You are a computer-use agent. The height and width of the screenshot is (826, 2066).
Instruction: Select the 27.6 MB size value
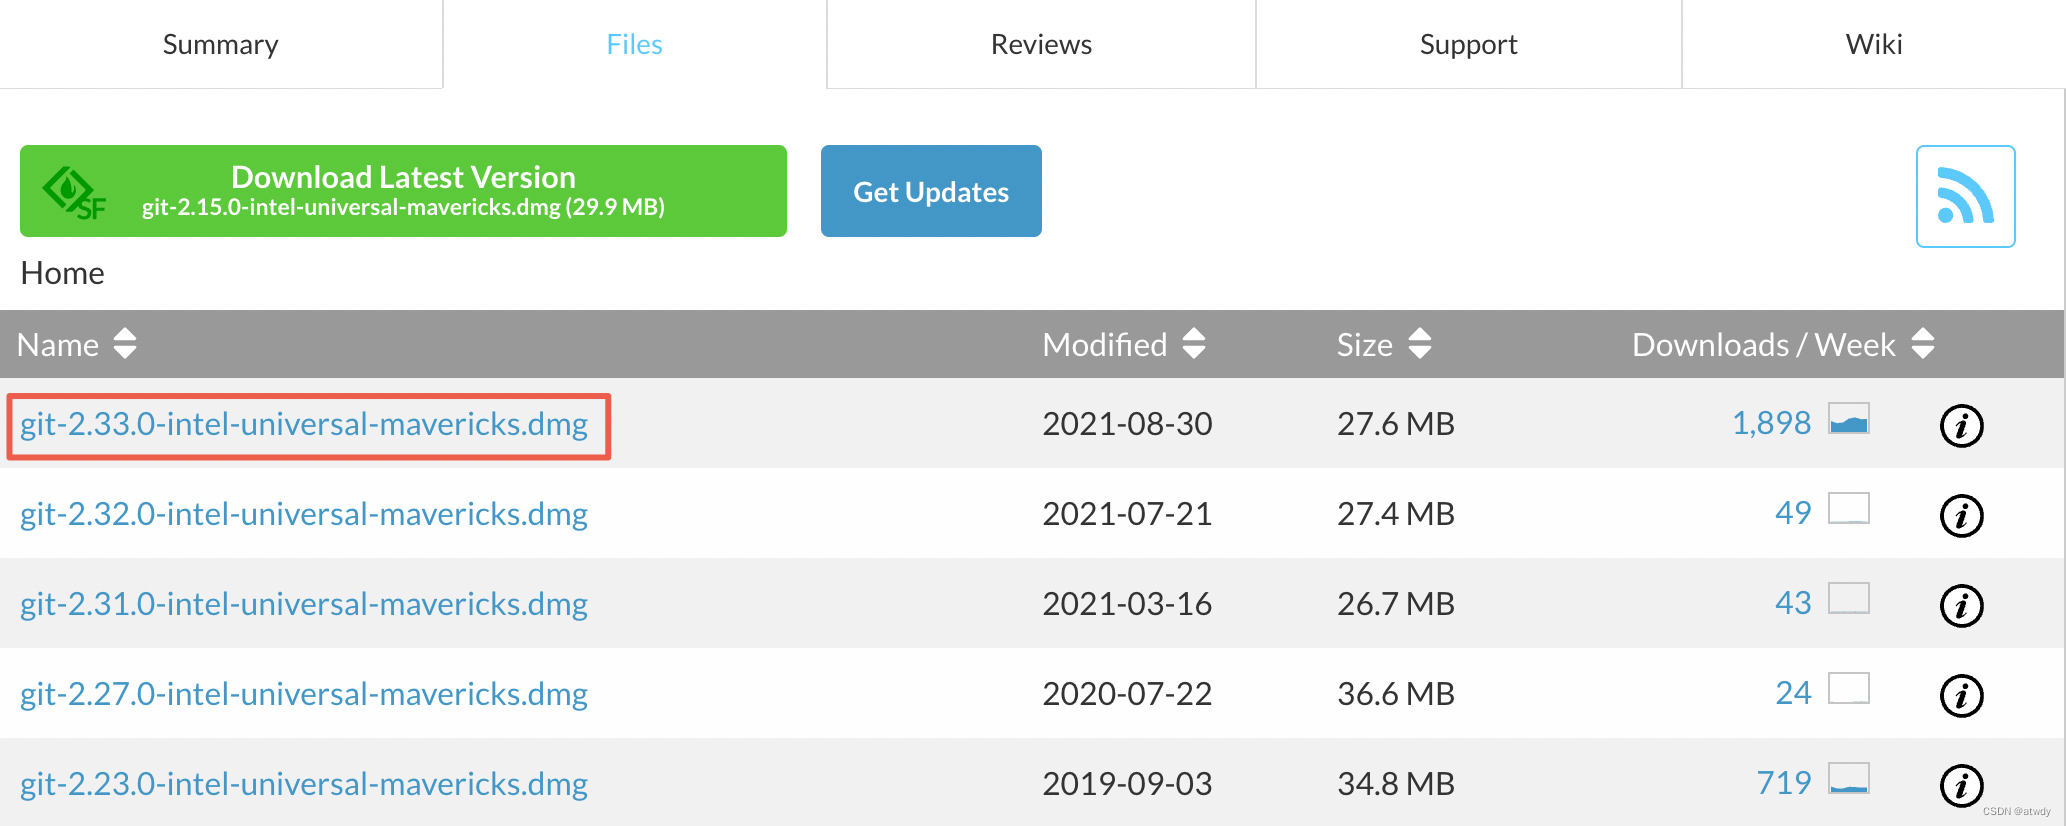[1396, 424]
